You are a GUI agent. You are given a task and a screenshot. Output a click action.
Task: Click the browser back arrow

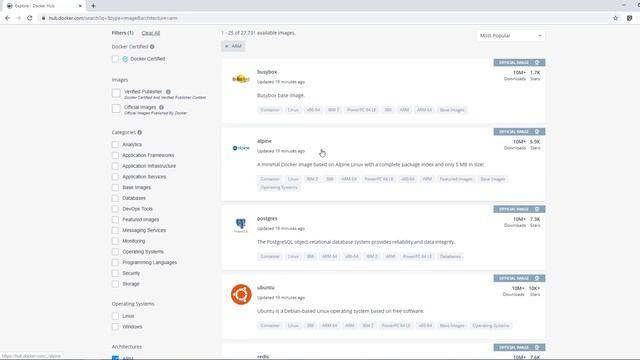point(7,18)
